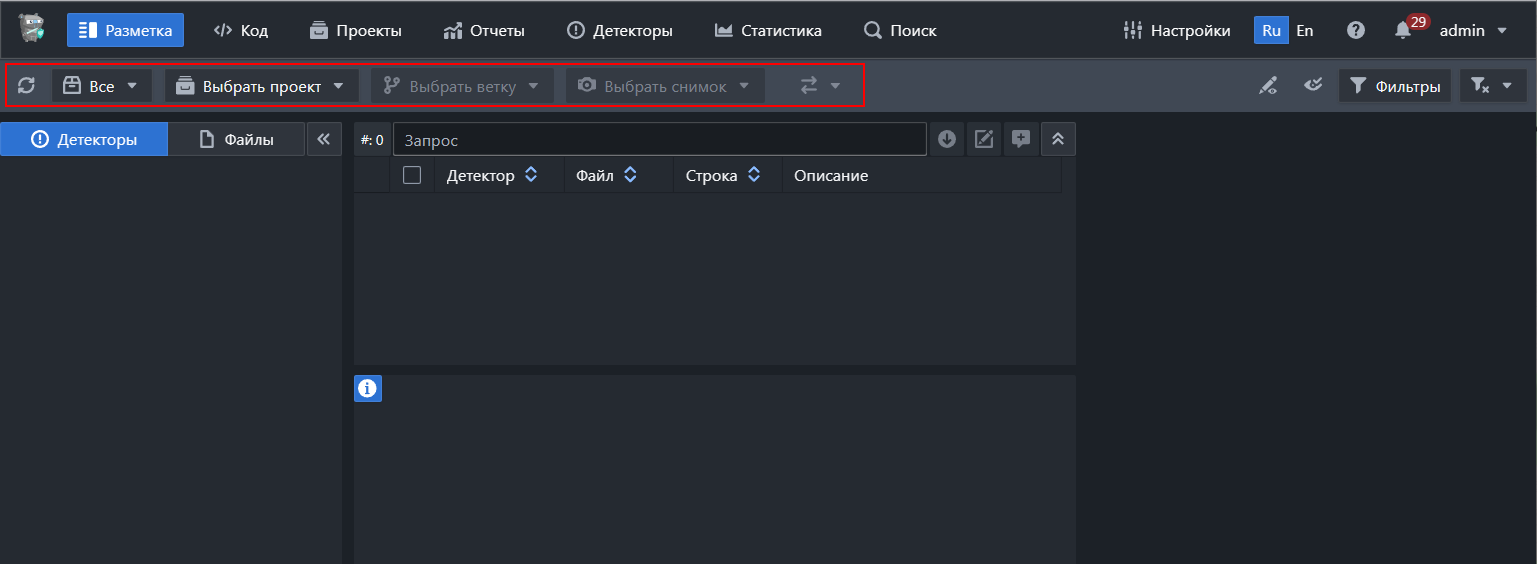Click the marker pen icon near Filters
Screen dimensions: 1537x564
(1268, 87)
